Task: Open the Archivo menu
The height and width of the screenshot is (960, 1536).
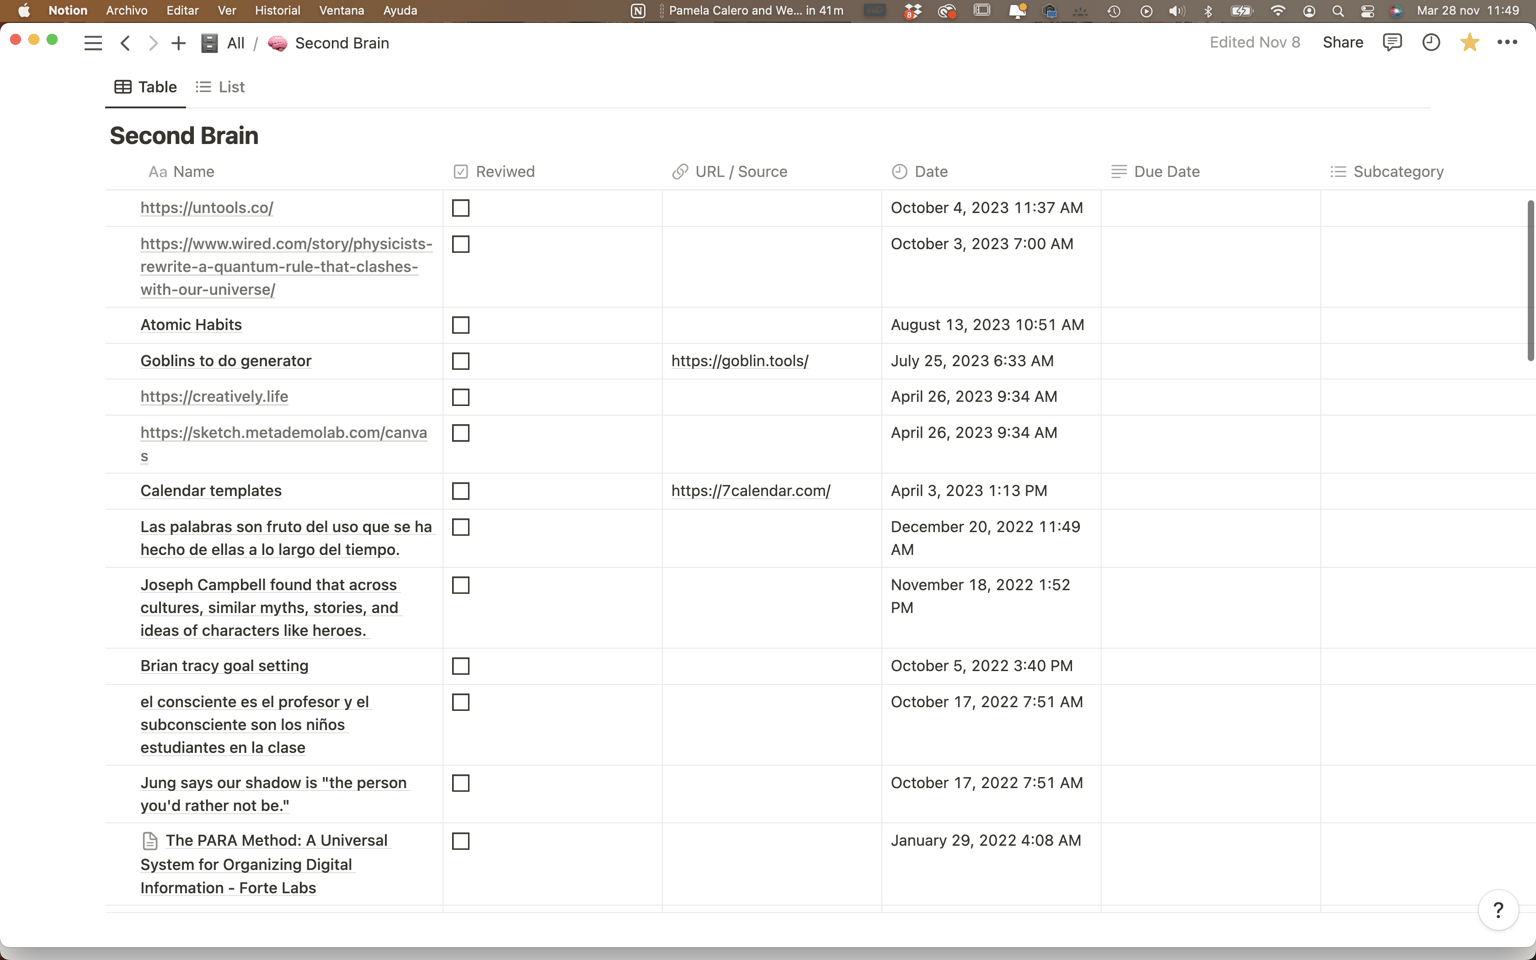Action: coord(127,10)
